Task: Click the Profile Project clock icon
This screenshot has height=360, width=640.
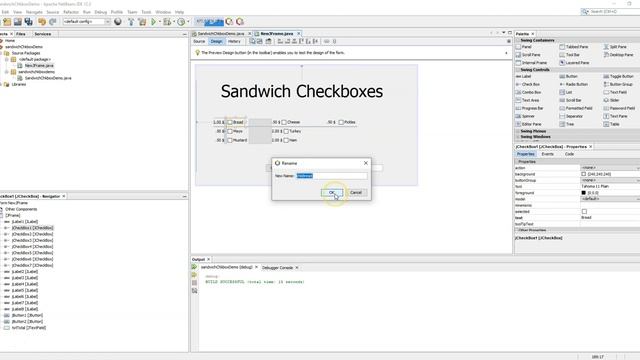Action: 181,22
